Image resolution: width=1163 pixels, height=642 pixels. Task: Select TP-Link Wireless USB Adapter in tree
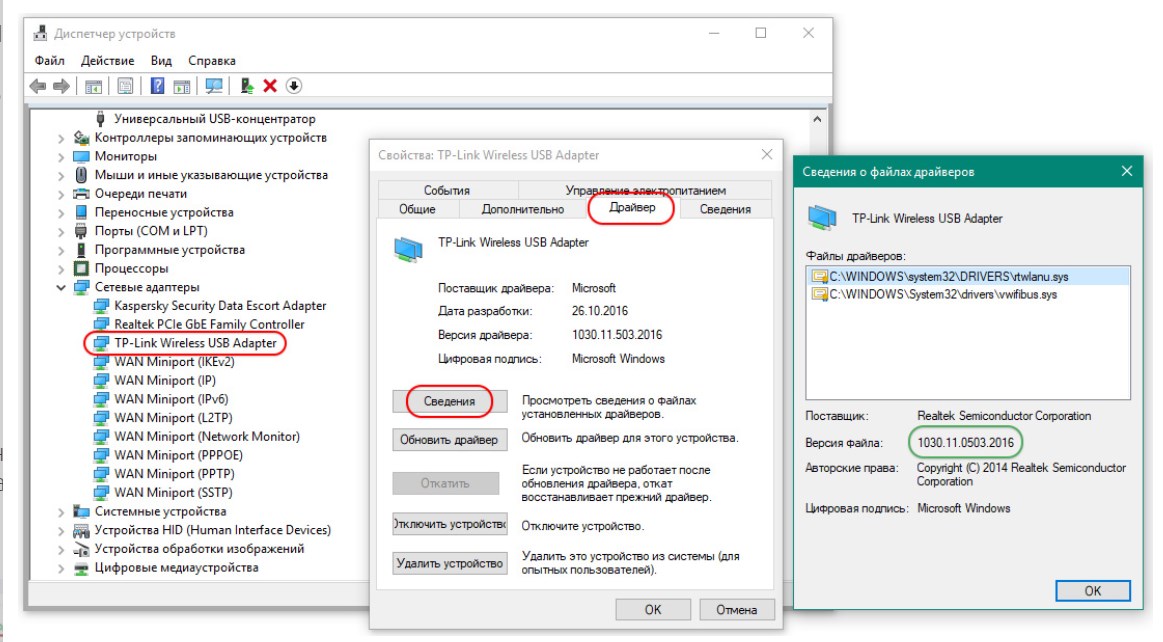pyautogui.click(x=195, y=343)
